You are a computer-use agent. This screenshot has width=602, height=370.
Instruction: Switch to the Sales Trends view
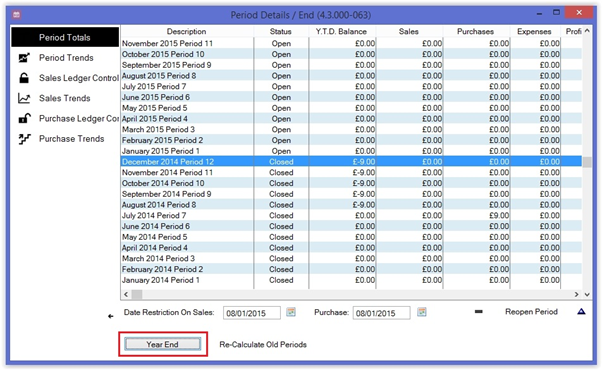(x=64, y=98)
